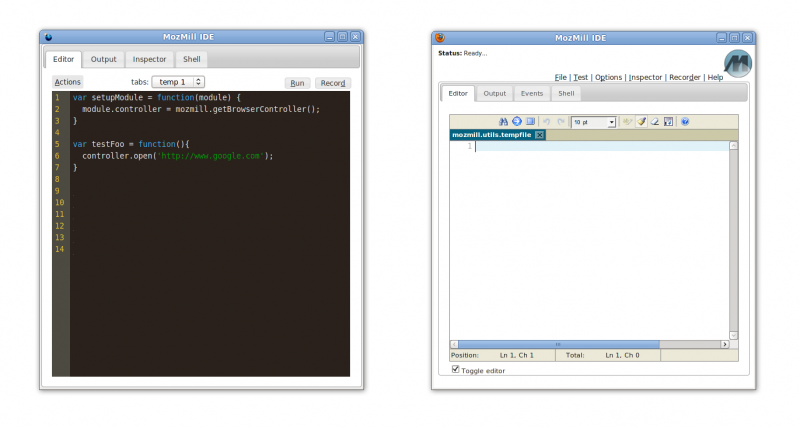Switch to Events tab in right window
Image resolution: width=800 pixels, height=428 pixels.
pyautogui.click(x=532, y=93)
